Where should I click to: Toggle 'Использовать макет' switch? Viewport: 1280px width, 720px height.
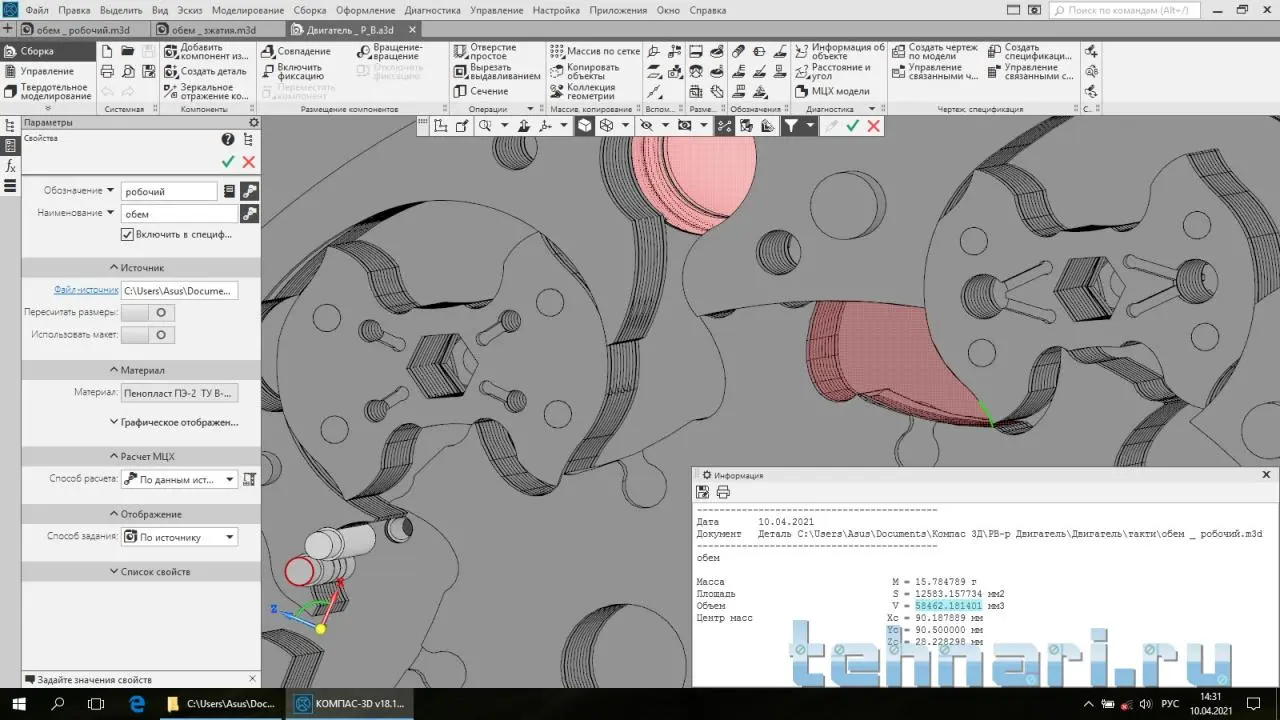coord(149,335)
